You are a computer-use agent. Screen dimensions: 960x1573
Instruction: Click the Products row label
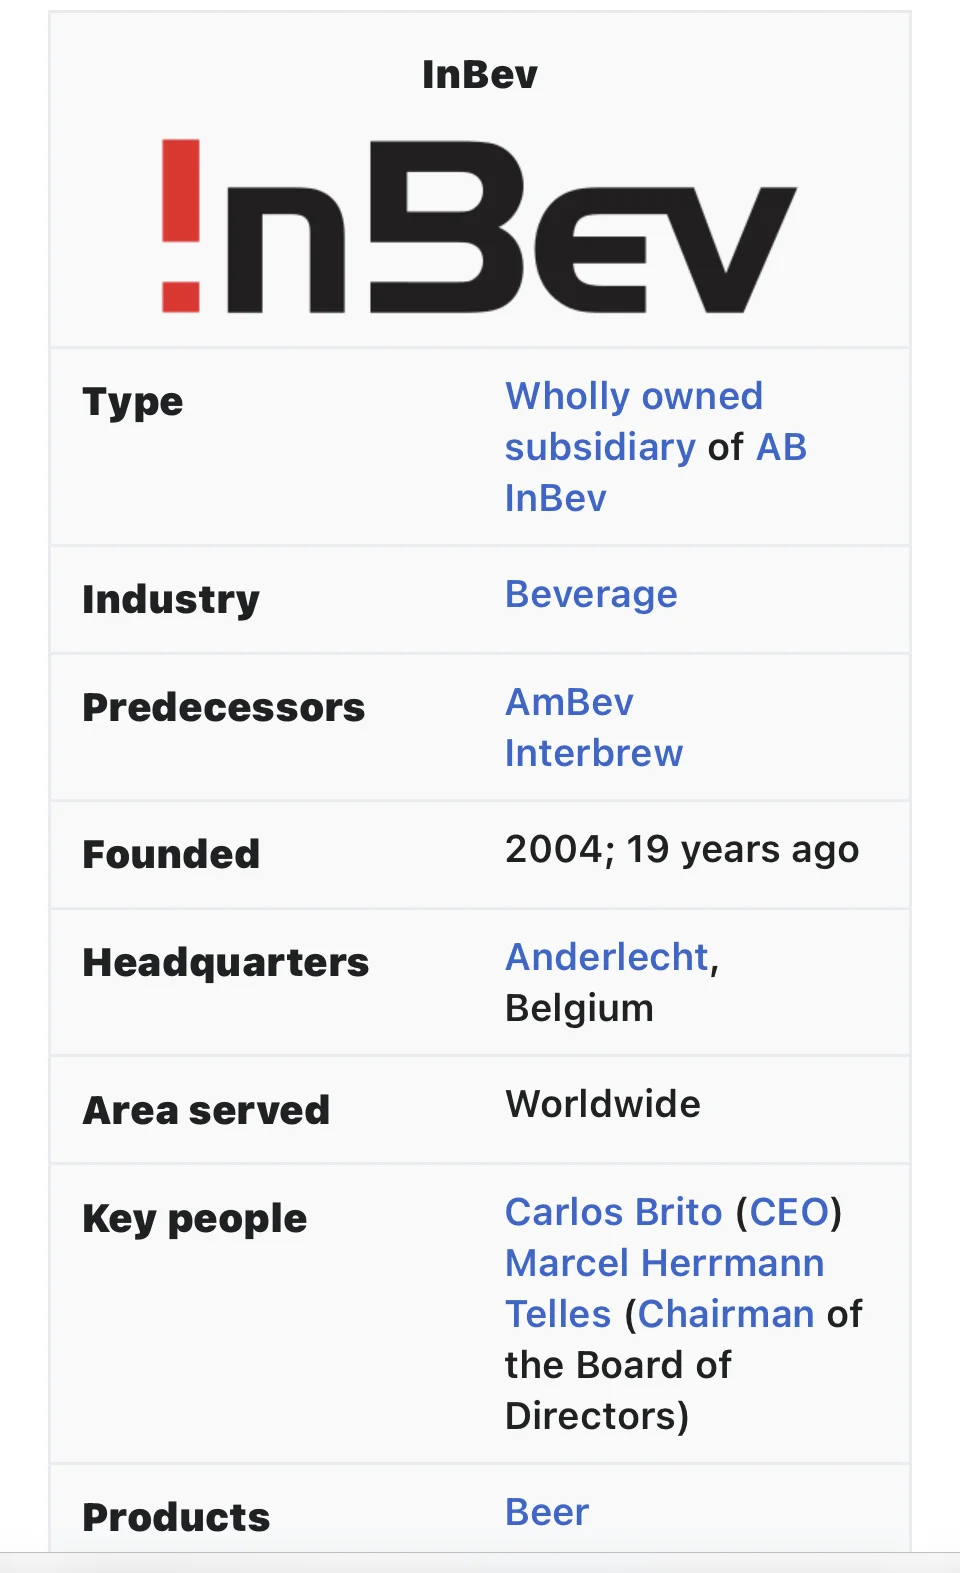click(x=176, y=1517)
